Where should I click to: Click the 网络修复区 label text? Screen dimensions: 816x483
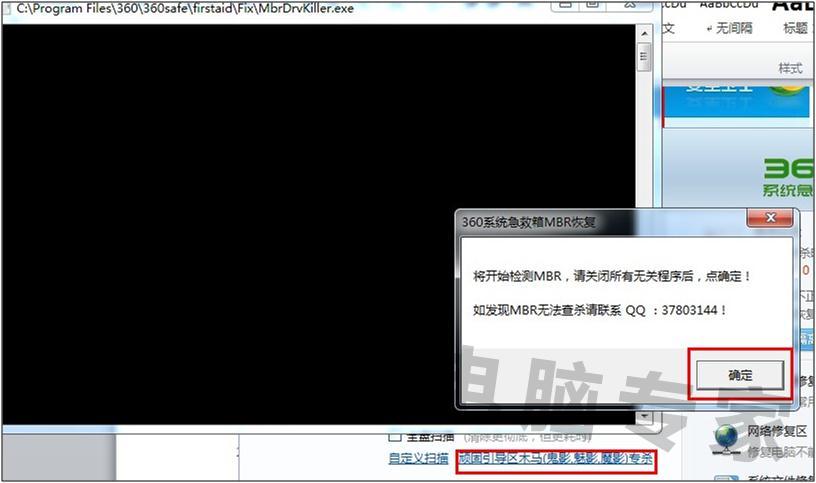click(x=777, y=431)
